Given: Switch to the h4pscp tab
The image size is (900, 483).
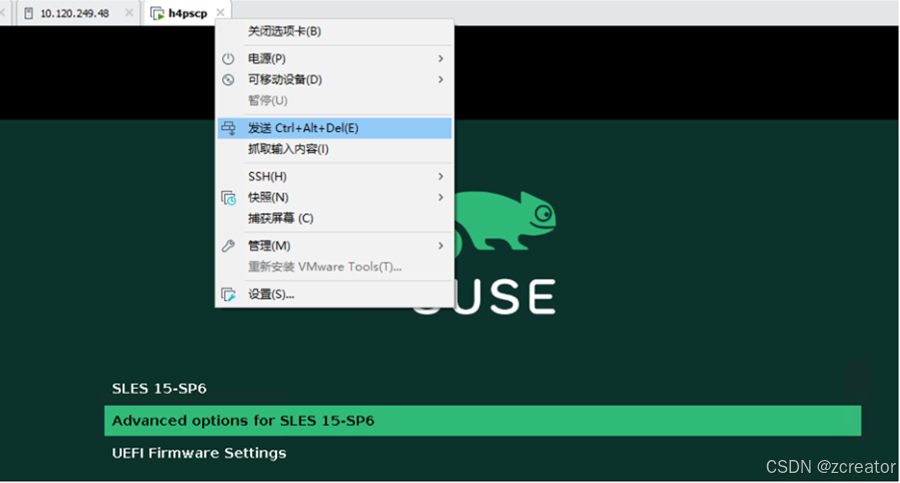Looking at the screenshot, I should tap(188, 13).
